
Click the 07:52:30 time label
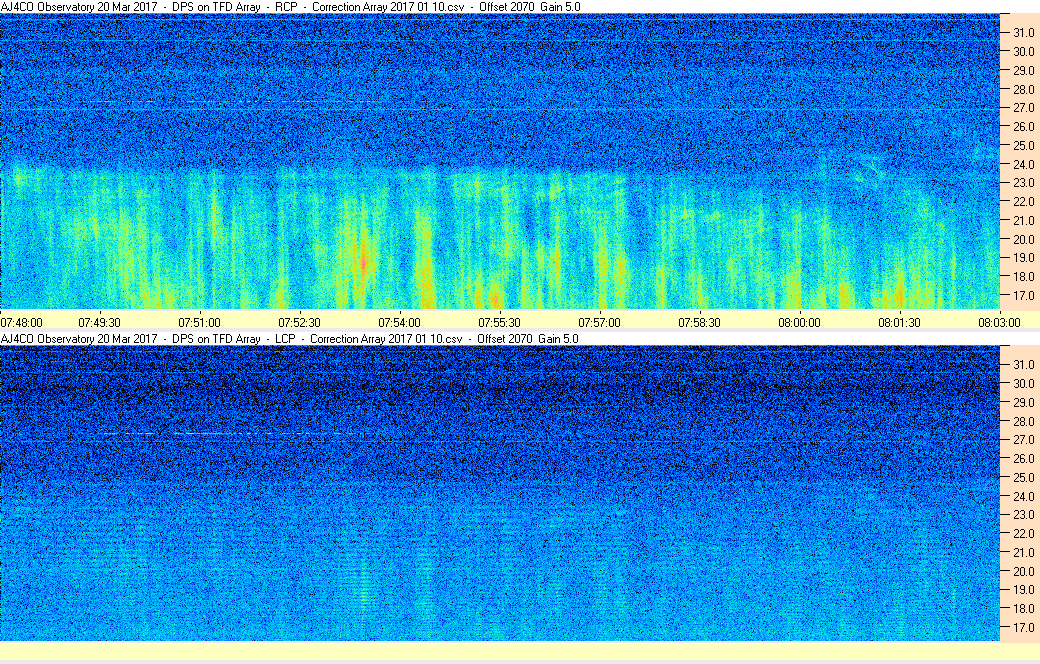(299, 322)
